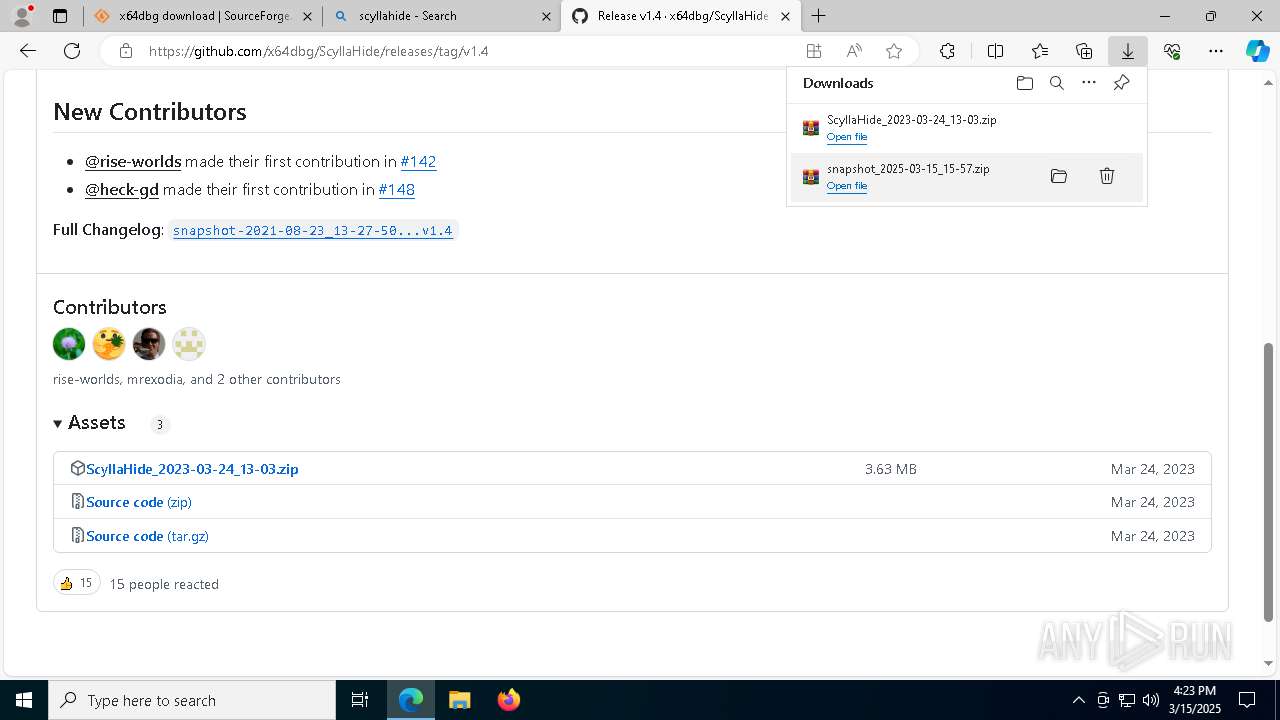1280x720 pixels.
Task: Download ScyllaHide_2023-03-24_13-03.zip asset
Action: pos(192,469)
